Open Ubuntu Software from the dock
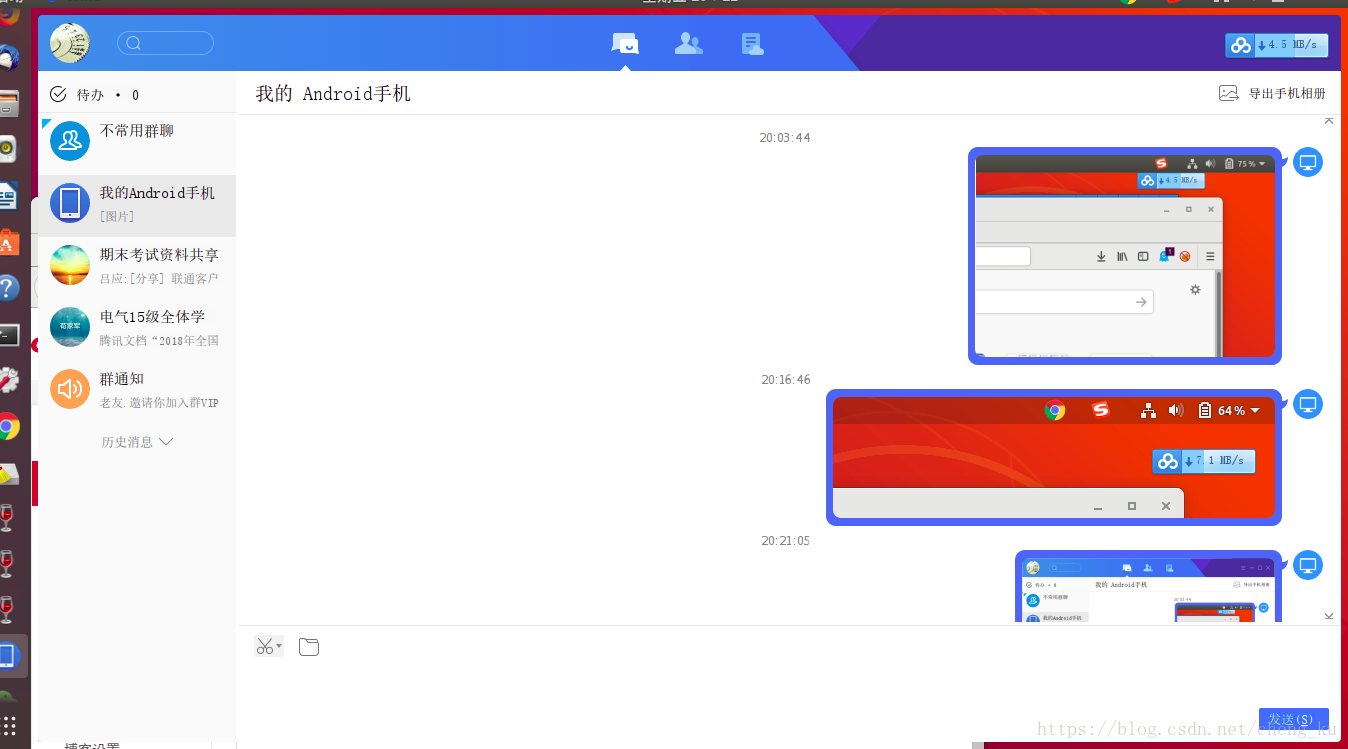The height and width of the screenshot is (749, 1348). 8,242
